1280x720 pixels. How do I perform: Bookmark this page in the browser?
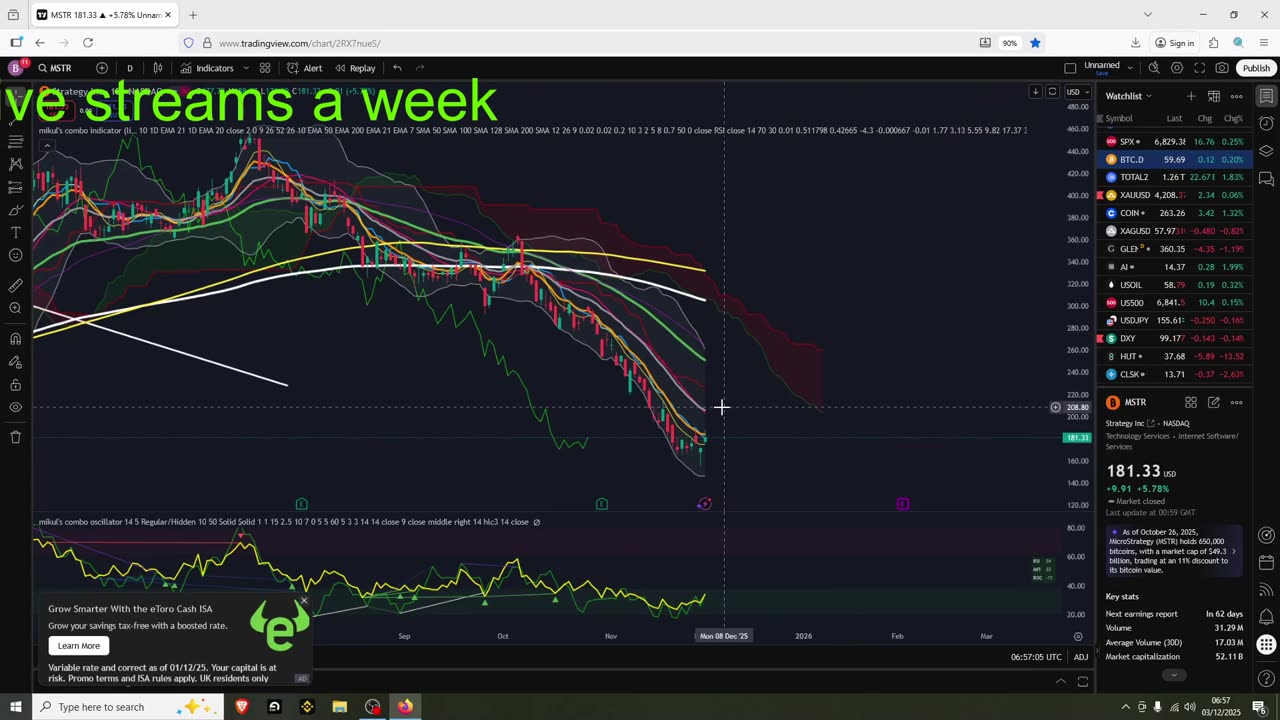tap(1035, 43)
